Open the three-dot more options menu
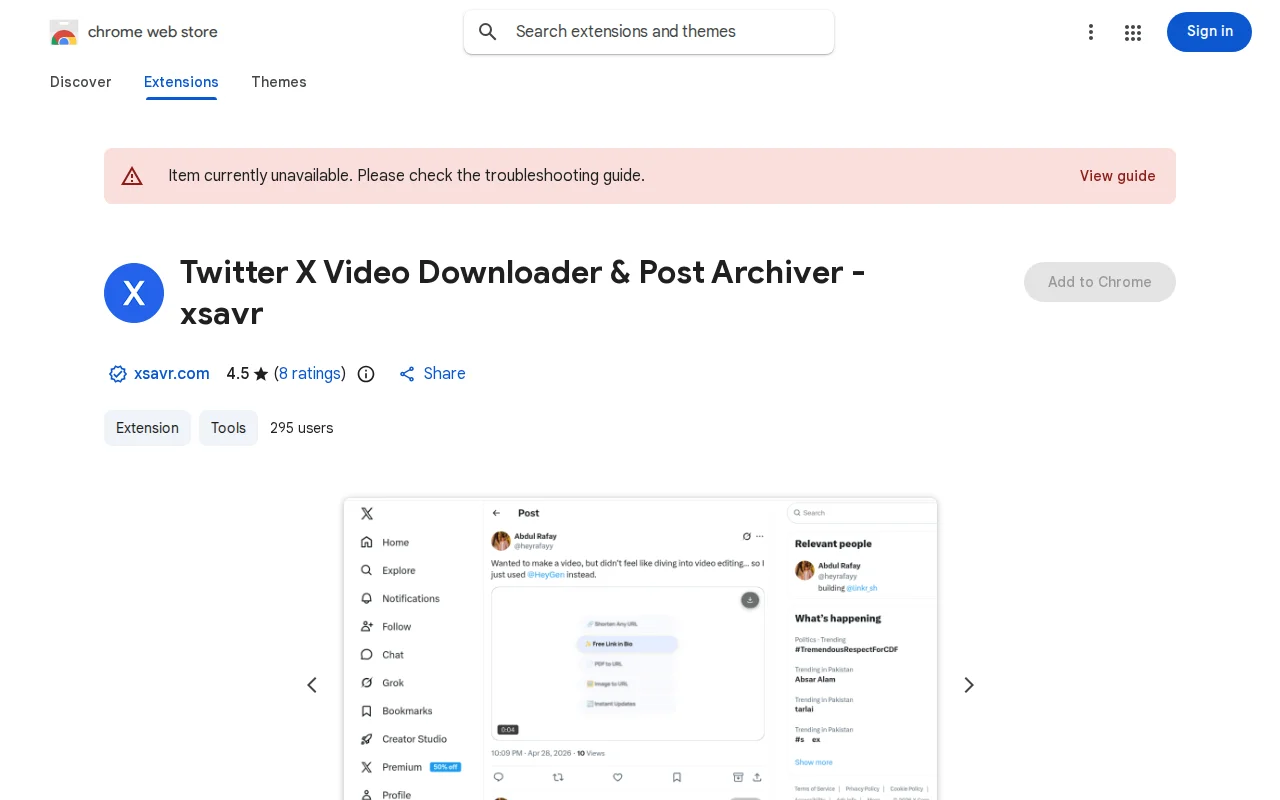The height and width of the screenshot is (800, 1280). (x=1091, y=32)
